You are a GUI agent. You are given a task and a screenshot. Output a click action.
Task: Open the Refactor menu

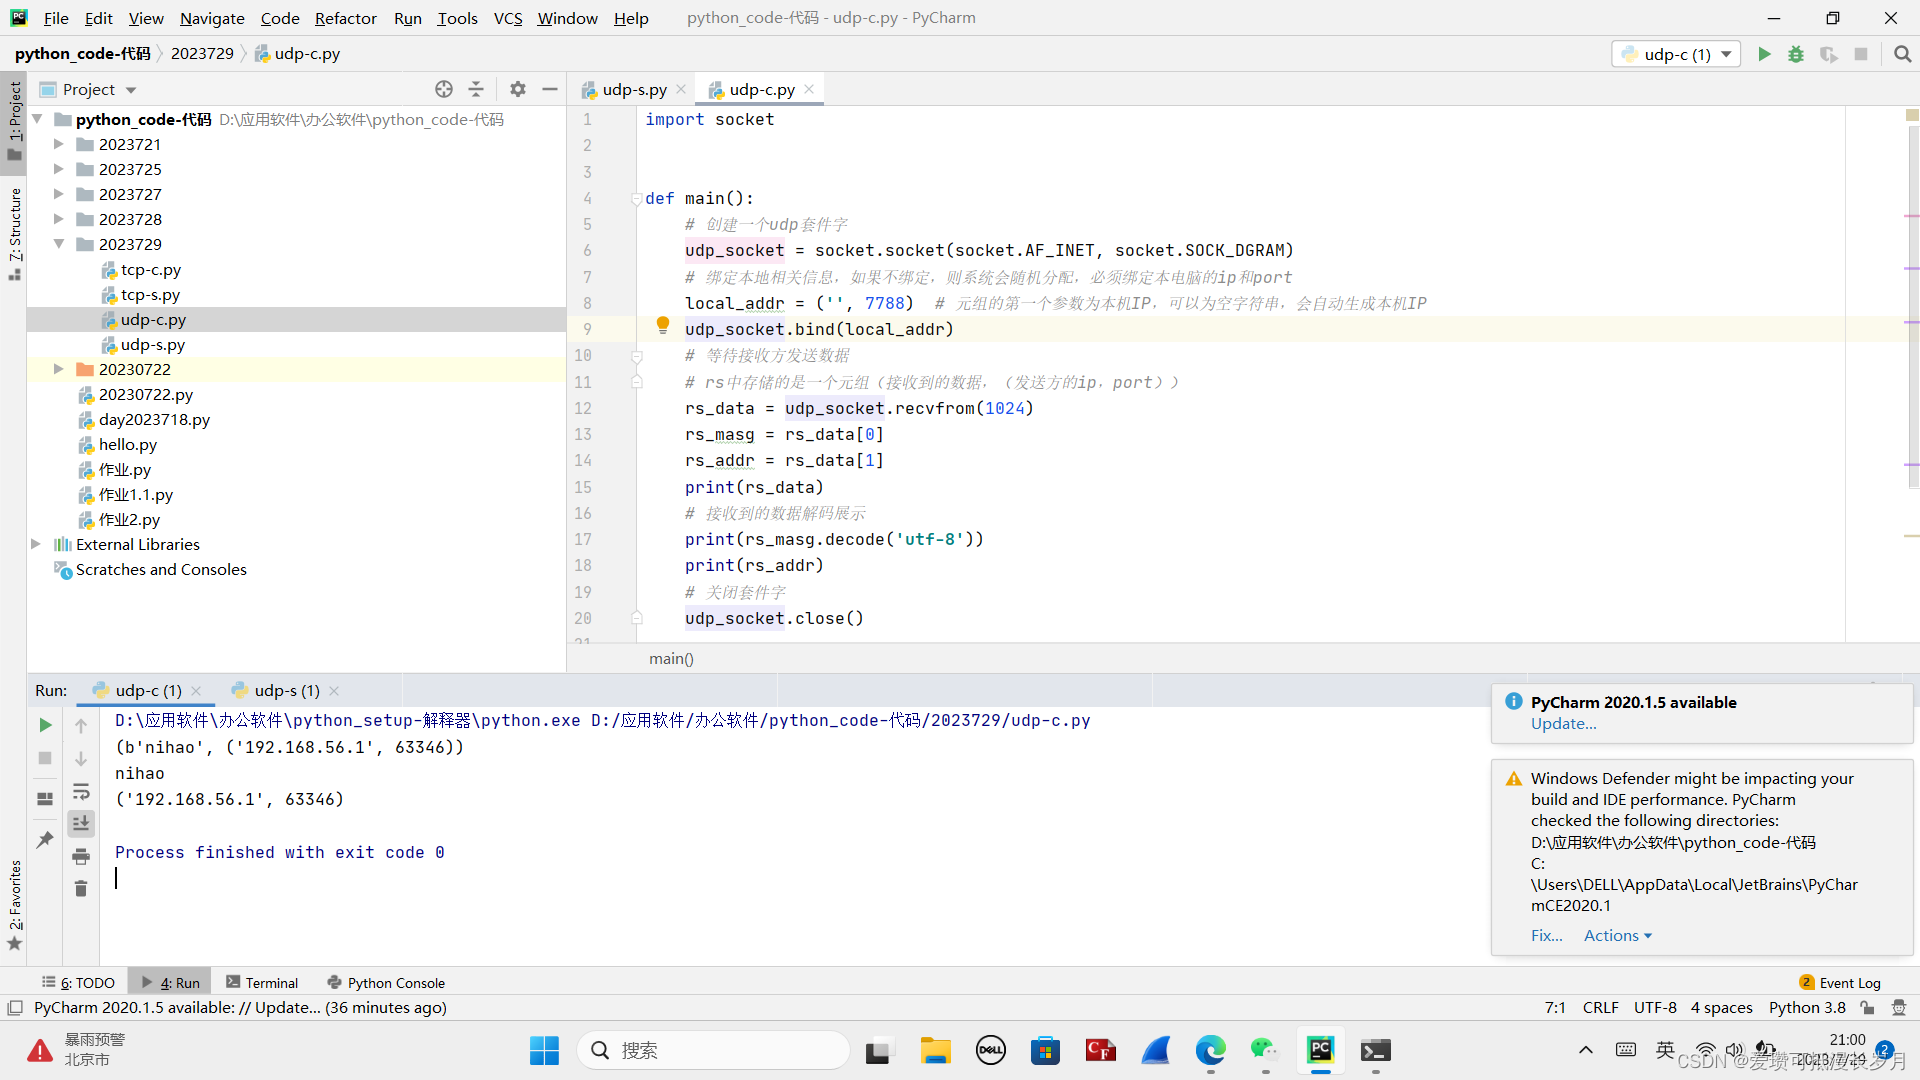(x=345, y=18)
